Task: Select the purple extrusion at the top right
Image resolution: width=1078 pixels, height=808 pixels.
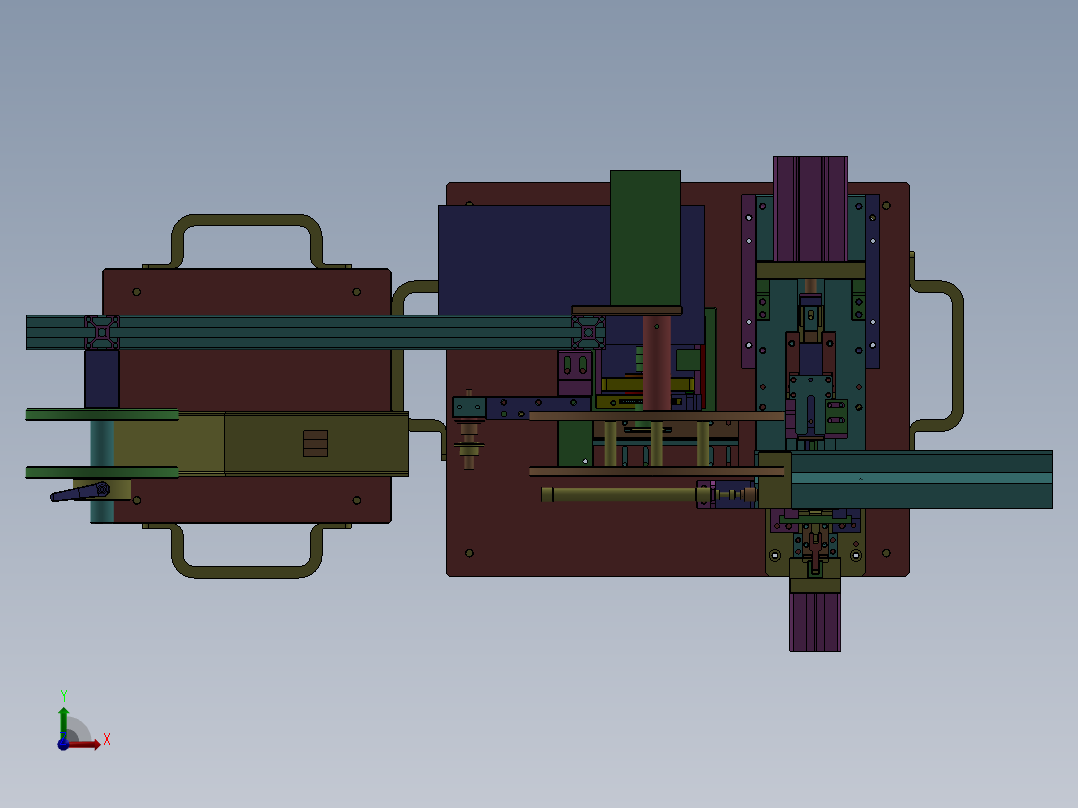Action: (x=810, y=208)
